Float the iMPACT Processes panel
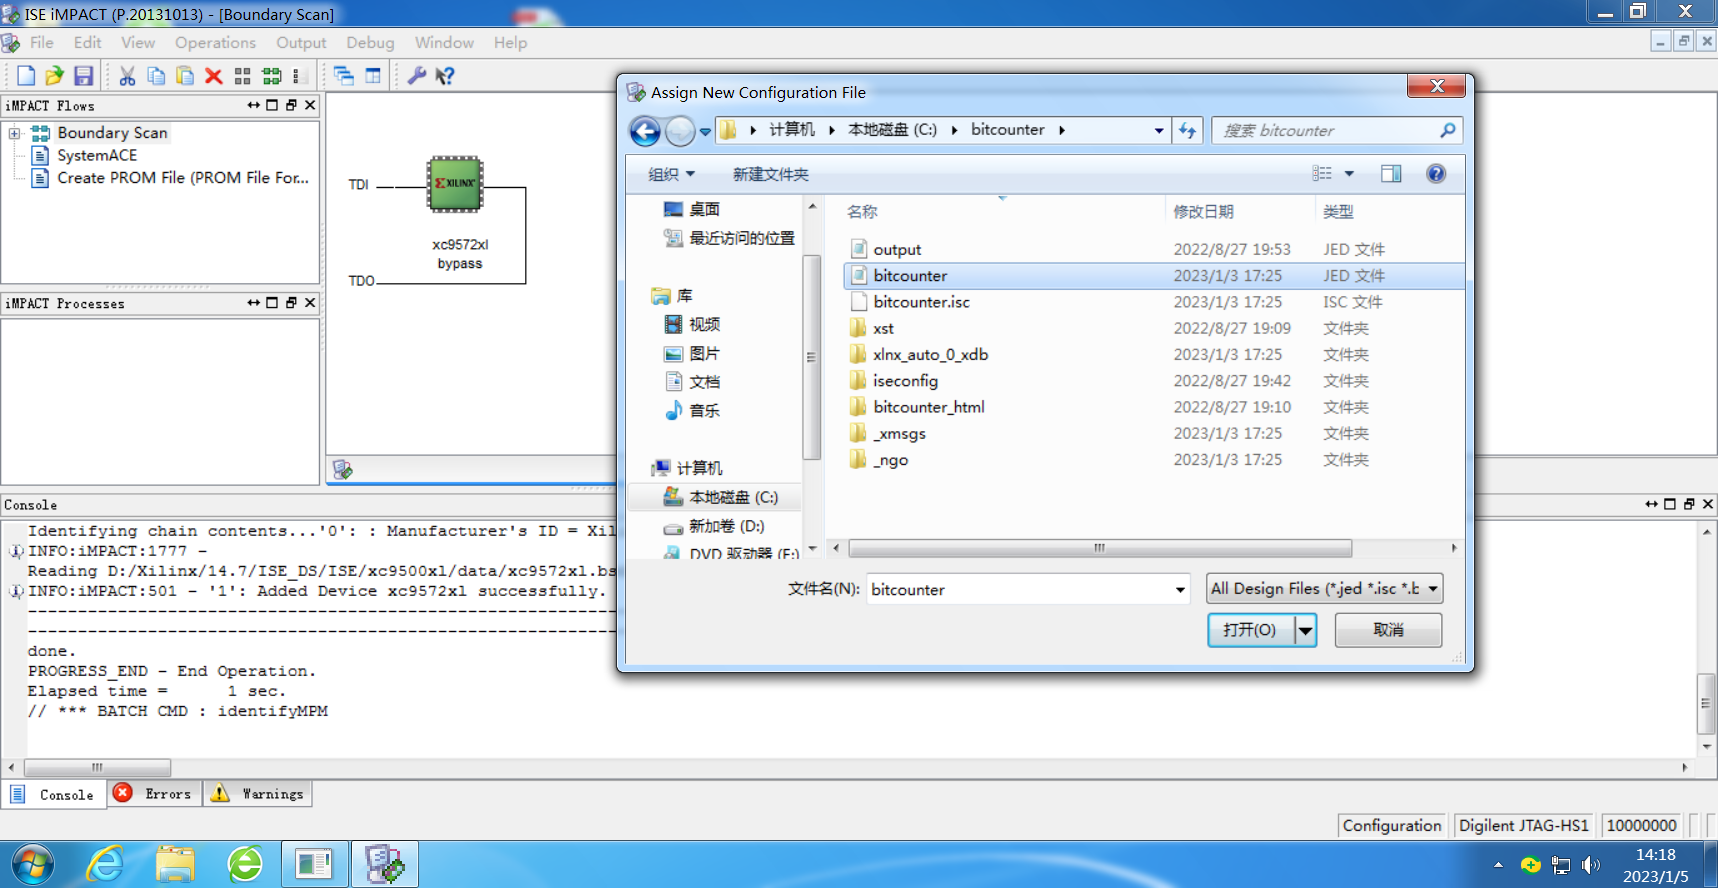 pos(291,303)
